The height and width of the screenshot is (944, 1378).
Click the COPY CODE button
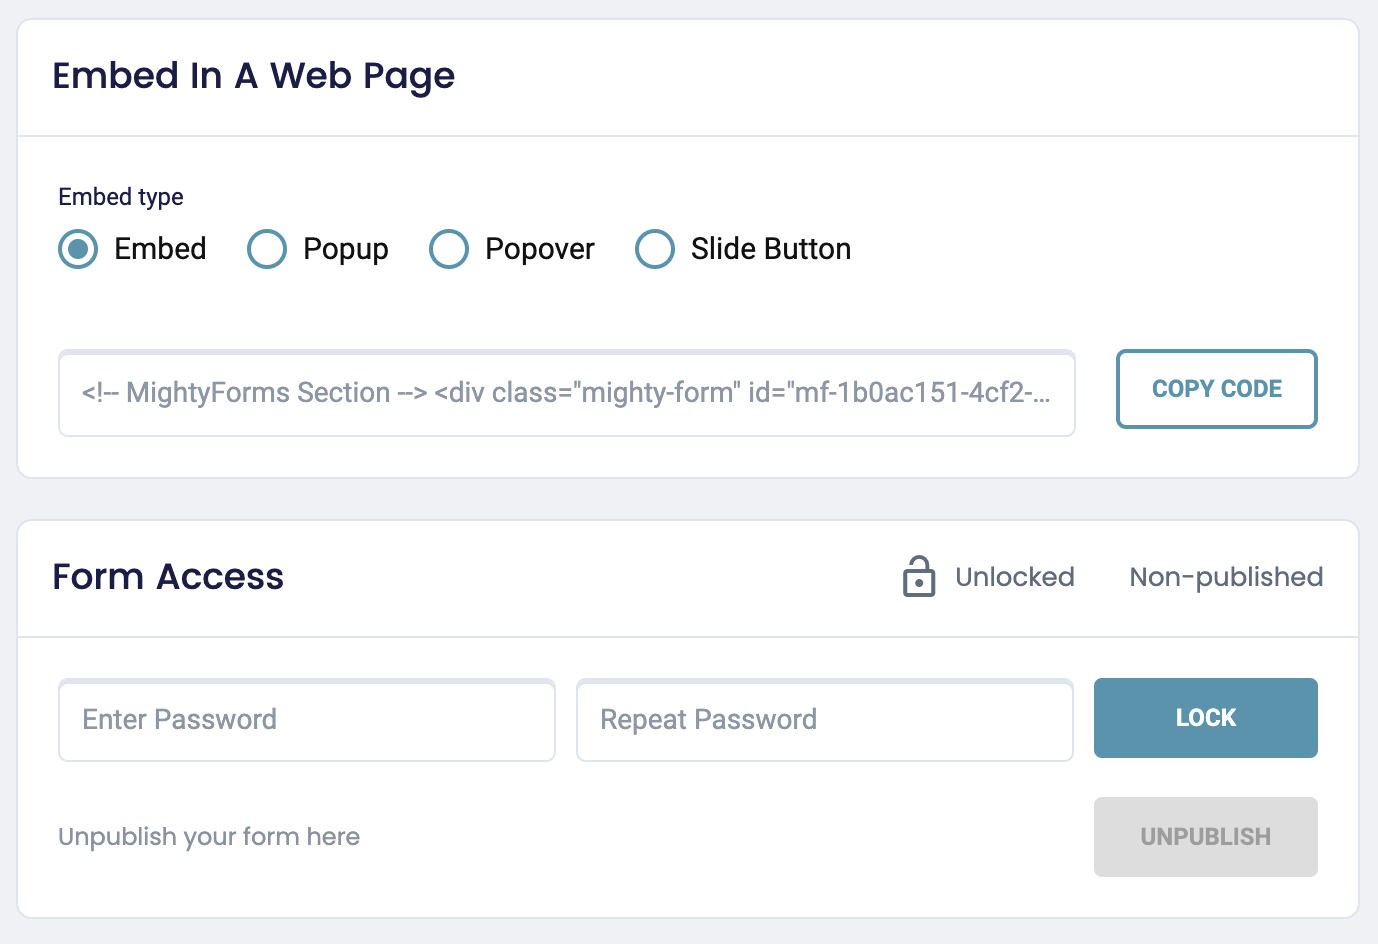(1216, 389)
